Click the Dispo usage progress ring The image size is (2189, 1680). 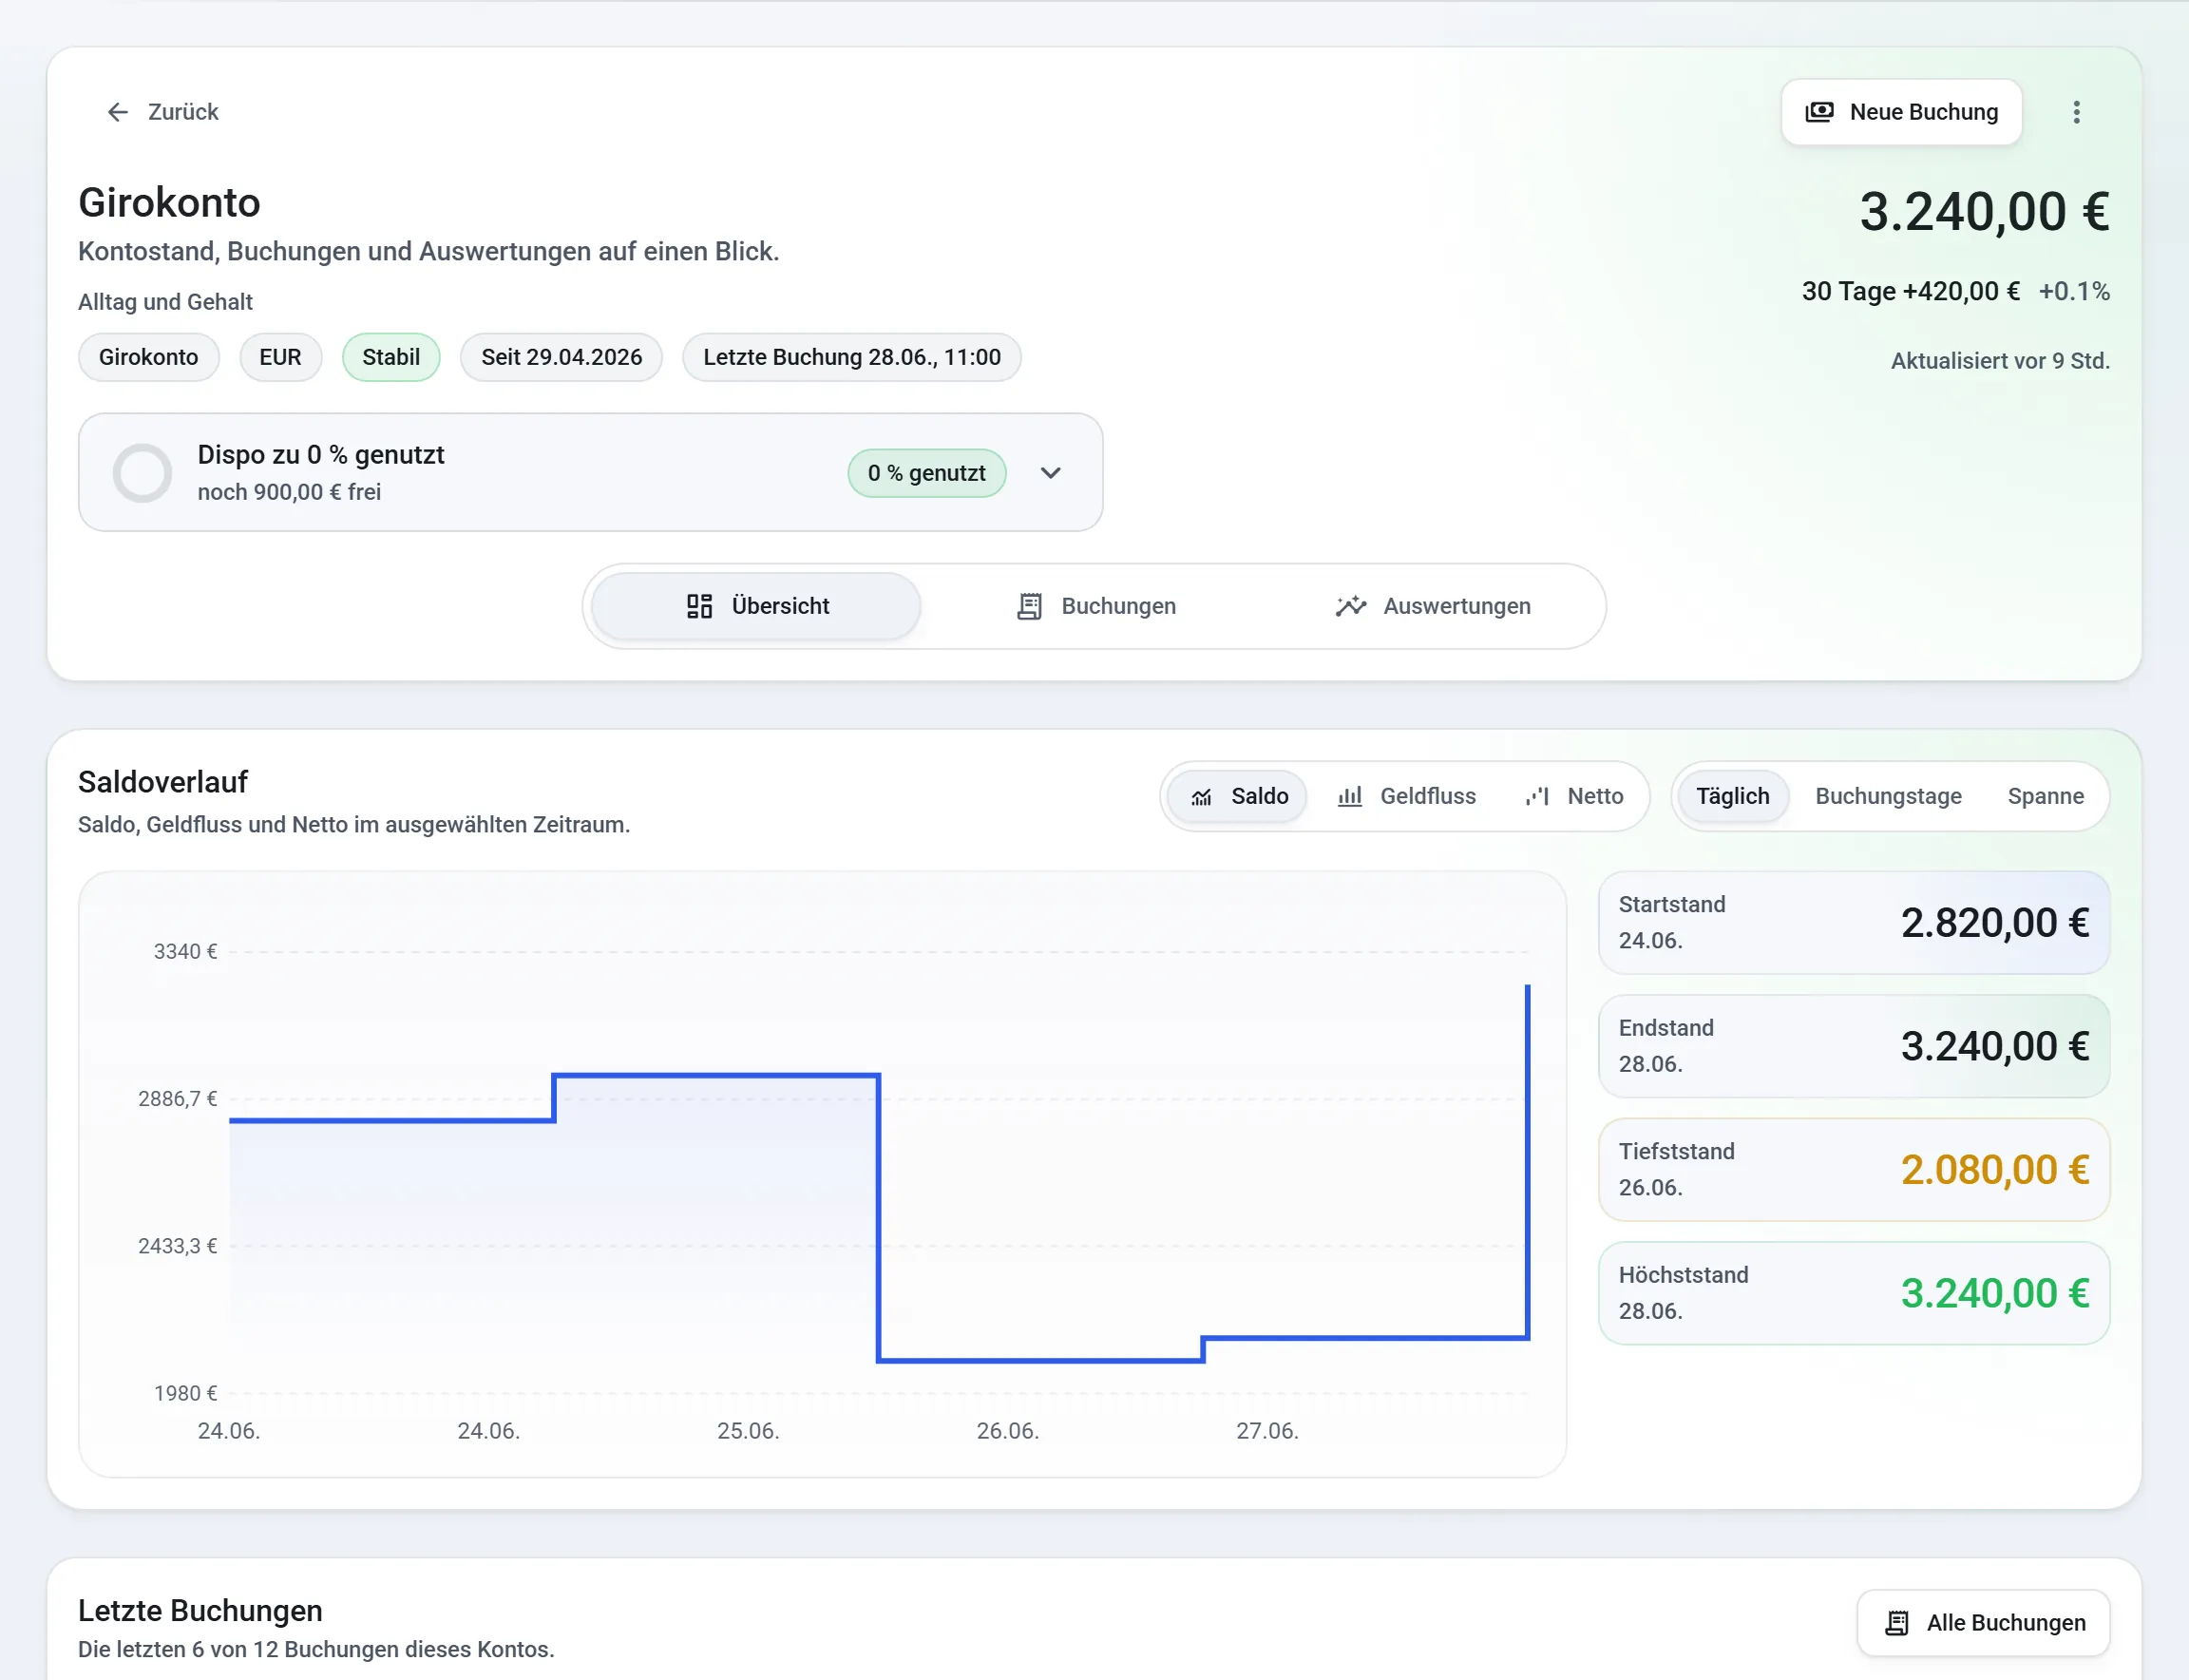click(142, 473)
